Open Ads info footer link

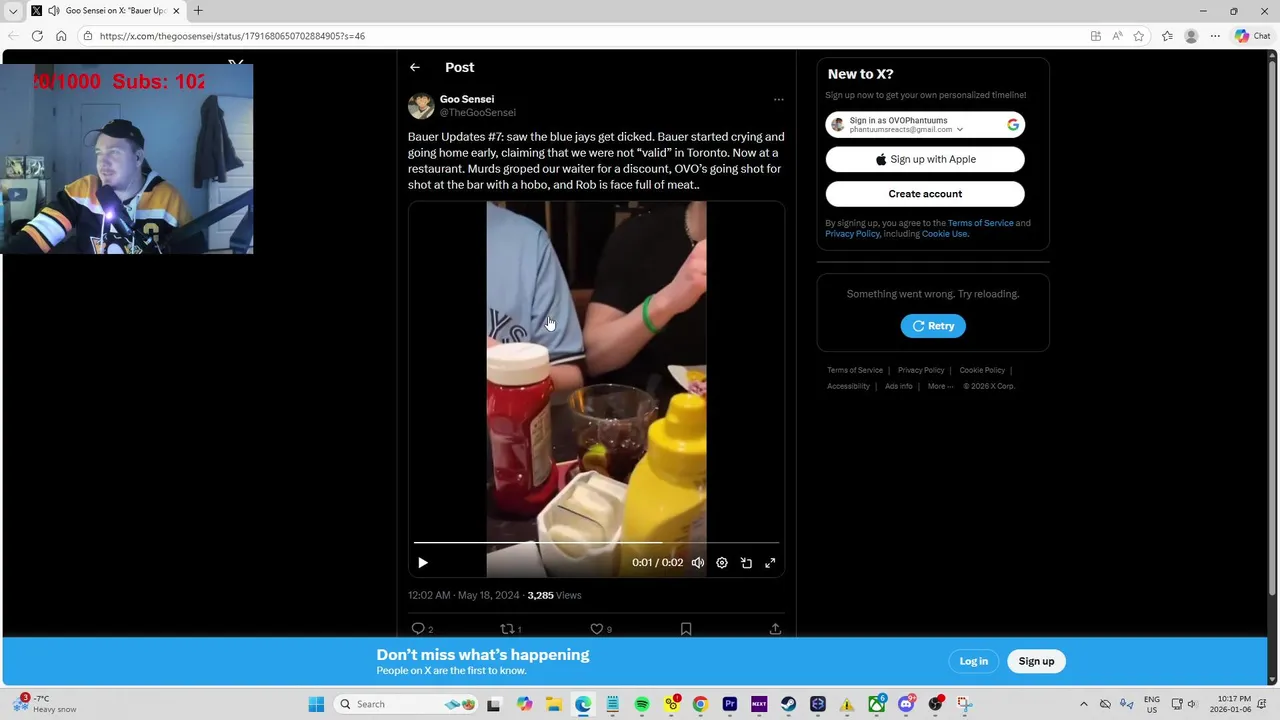899,386
